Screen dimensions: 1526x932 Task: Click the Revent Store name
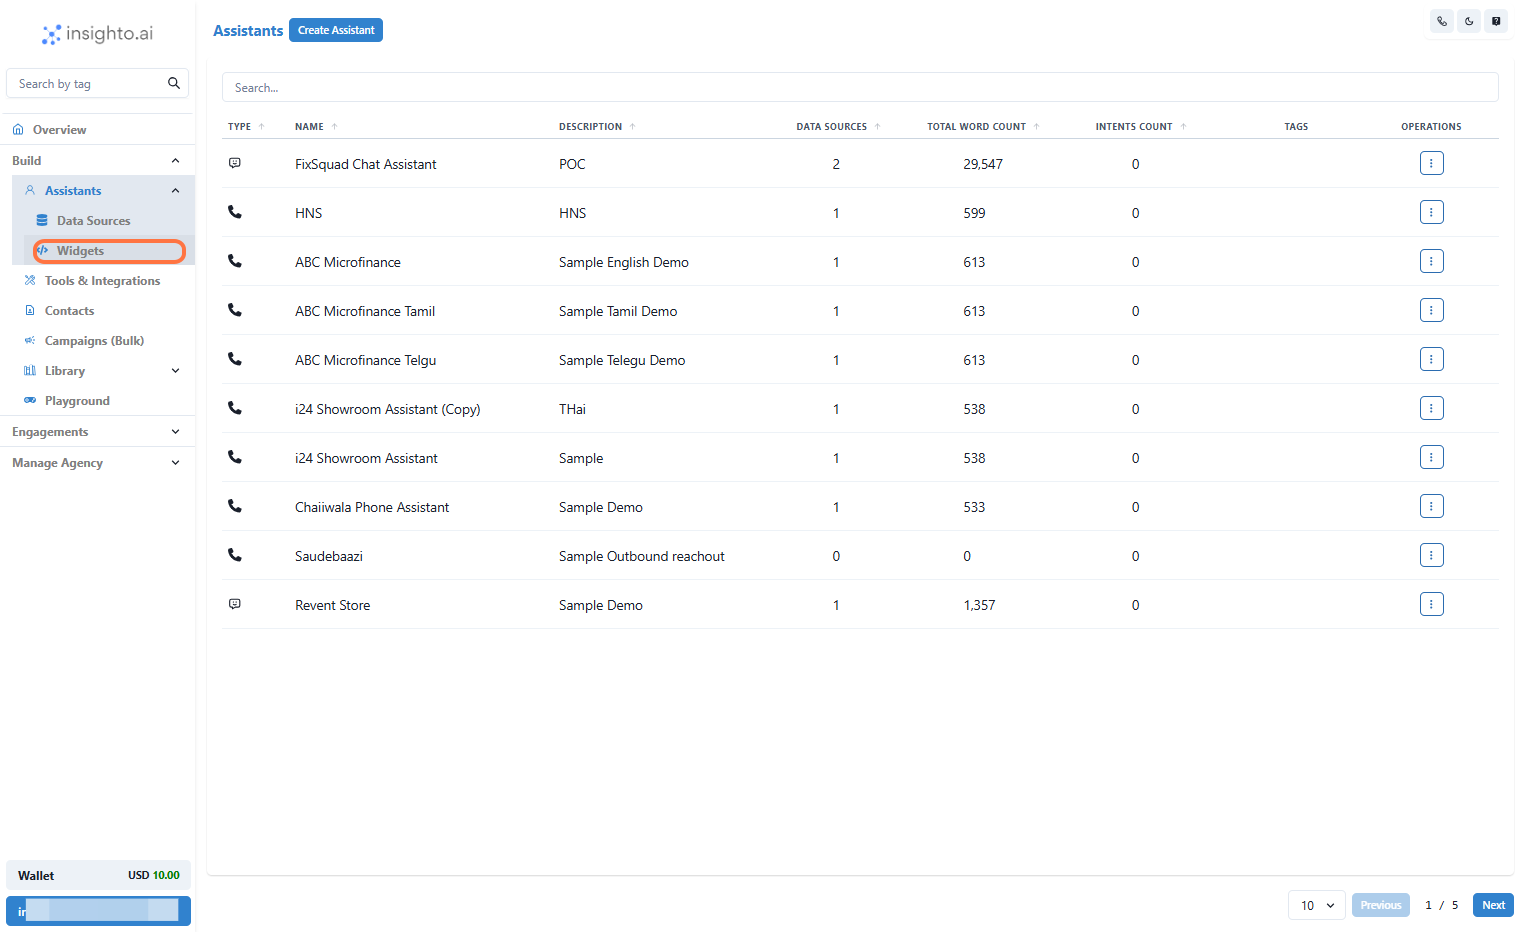[333, 605]
